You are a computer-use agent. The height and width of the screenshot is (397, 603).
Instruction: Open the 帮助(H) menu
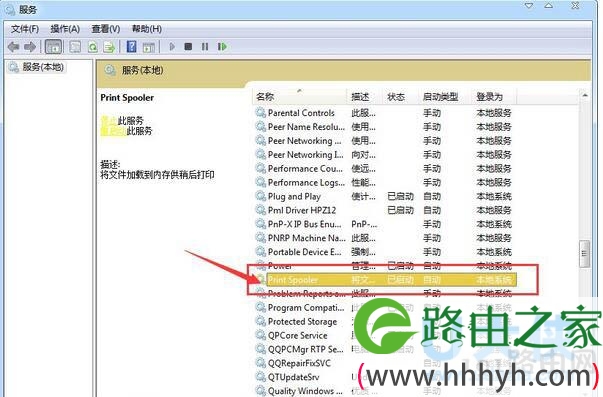click(x=147, y=29)
